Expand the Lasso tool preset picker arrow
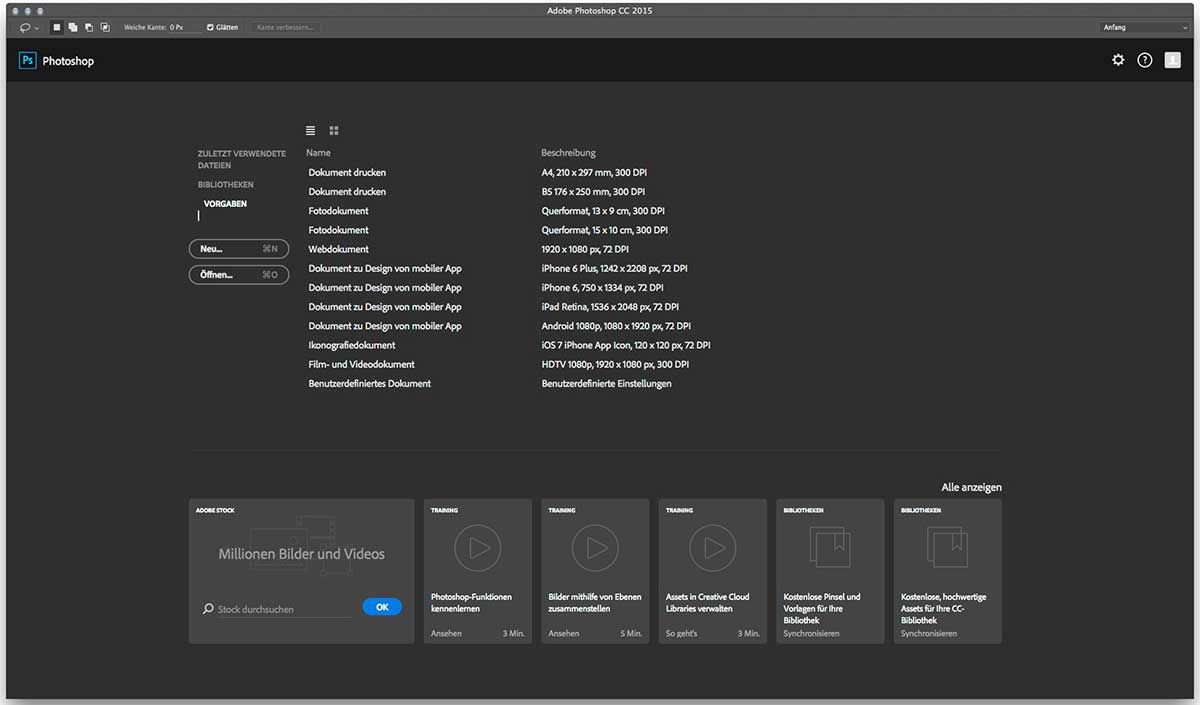Viewport: 1200px width, 705px height. (x=37, y=28)
